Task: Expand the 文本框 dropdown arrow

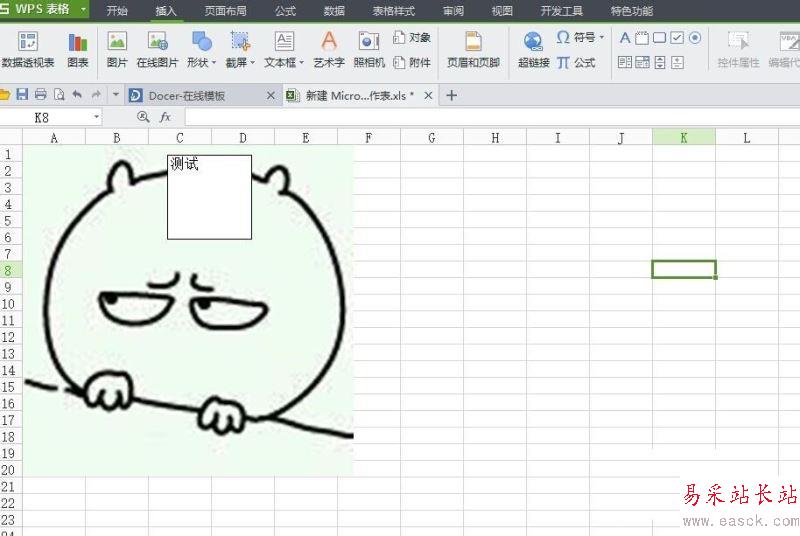Action: (x=302, y=63)
